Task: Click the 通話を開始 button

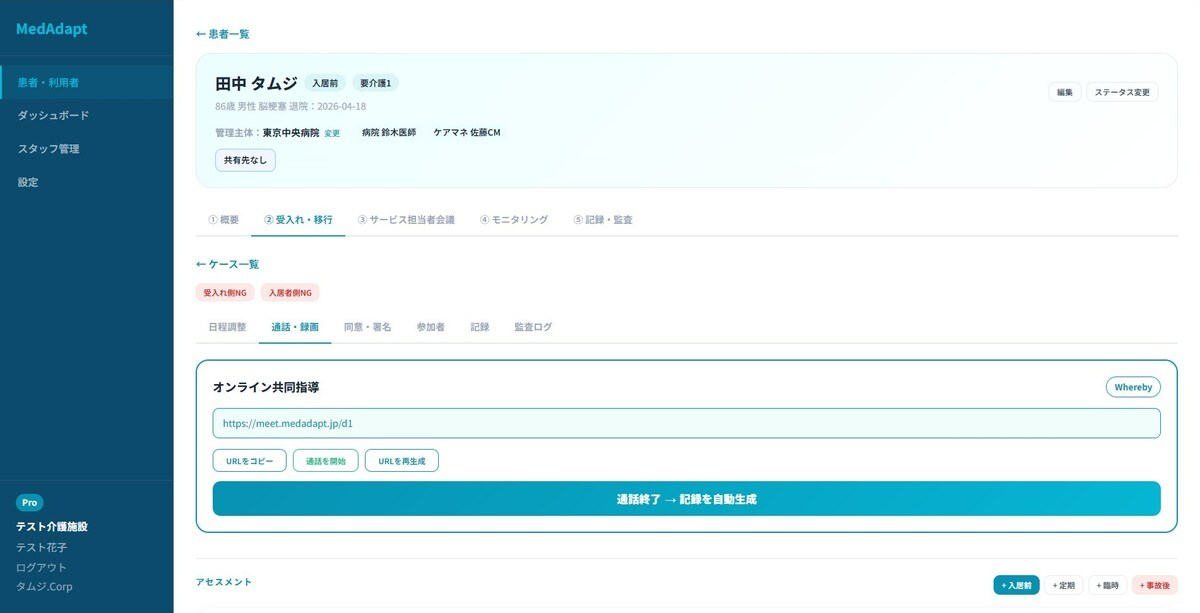Action: pyautogui.click(x=326, y=461)
